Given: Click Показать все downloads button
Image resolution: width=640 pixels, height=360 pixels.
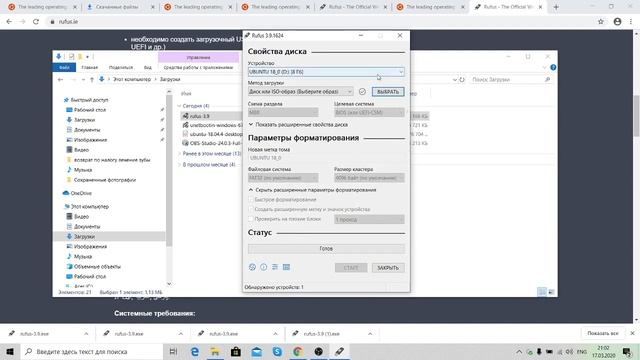Looking at the screenshot, I should 603,333.
